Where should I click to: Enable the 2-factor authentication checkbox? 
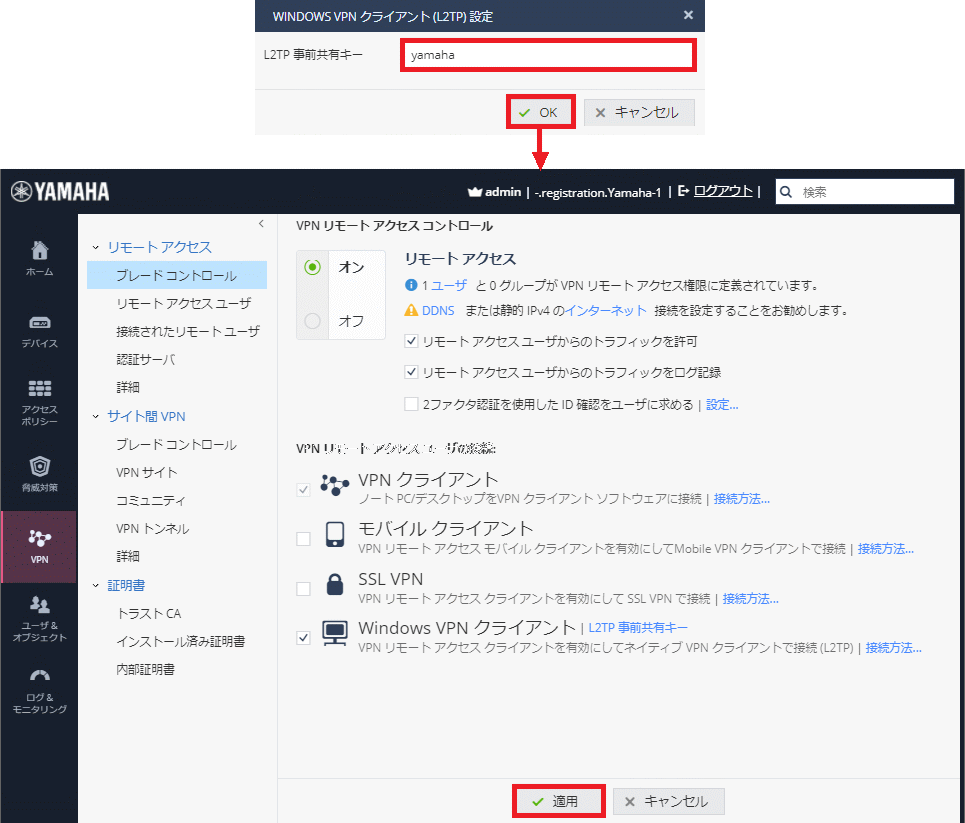[x=411, y=405]
